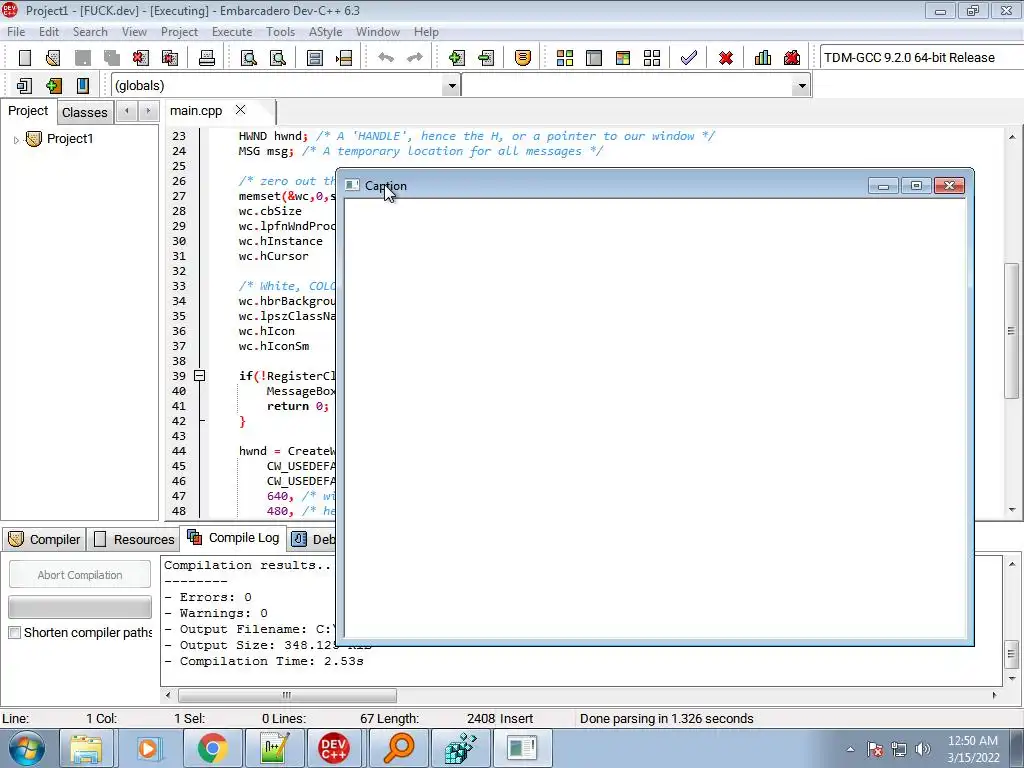The width and height of the screenshot is (1024, 768).
Task: Open the Search menu
Action: (90, 32)
